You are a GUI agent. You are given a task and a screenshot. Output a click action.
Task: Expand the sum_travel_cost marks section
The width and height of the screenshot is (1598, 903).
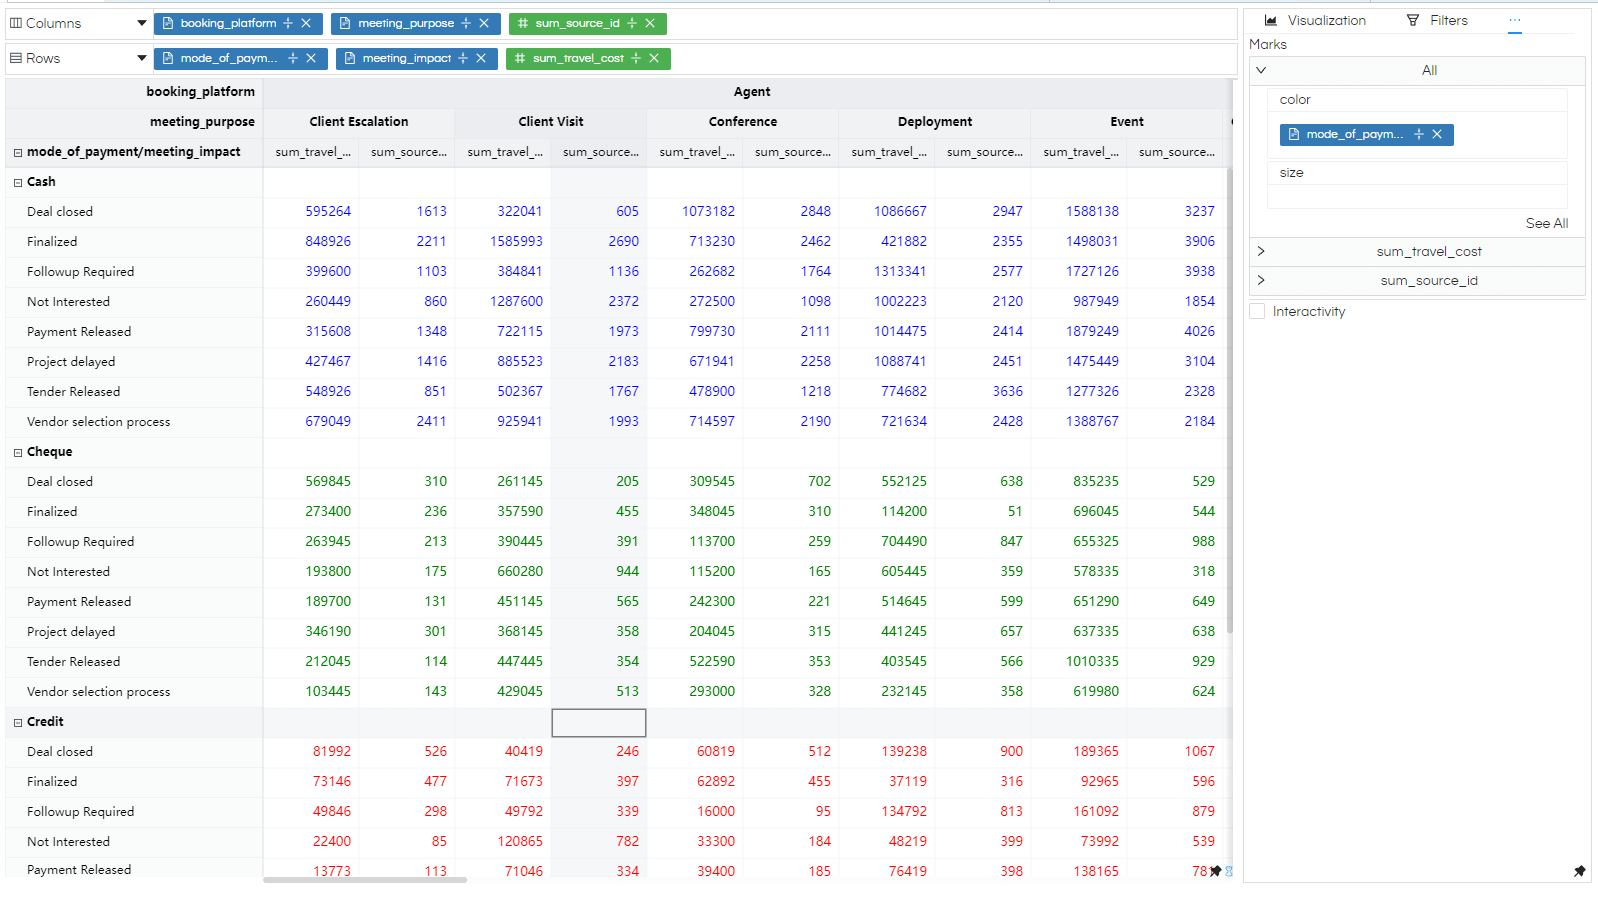click(x=1261, y=251)
